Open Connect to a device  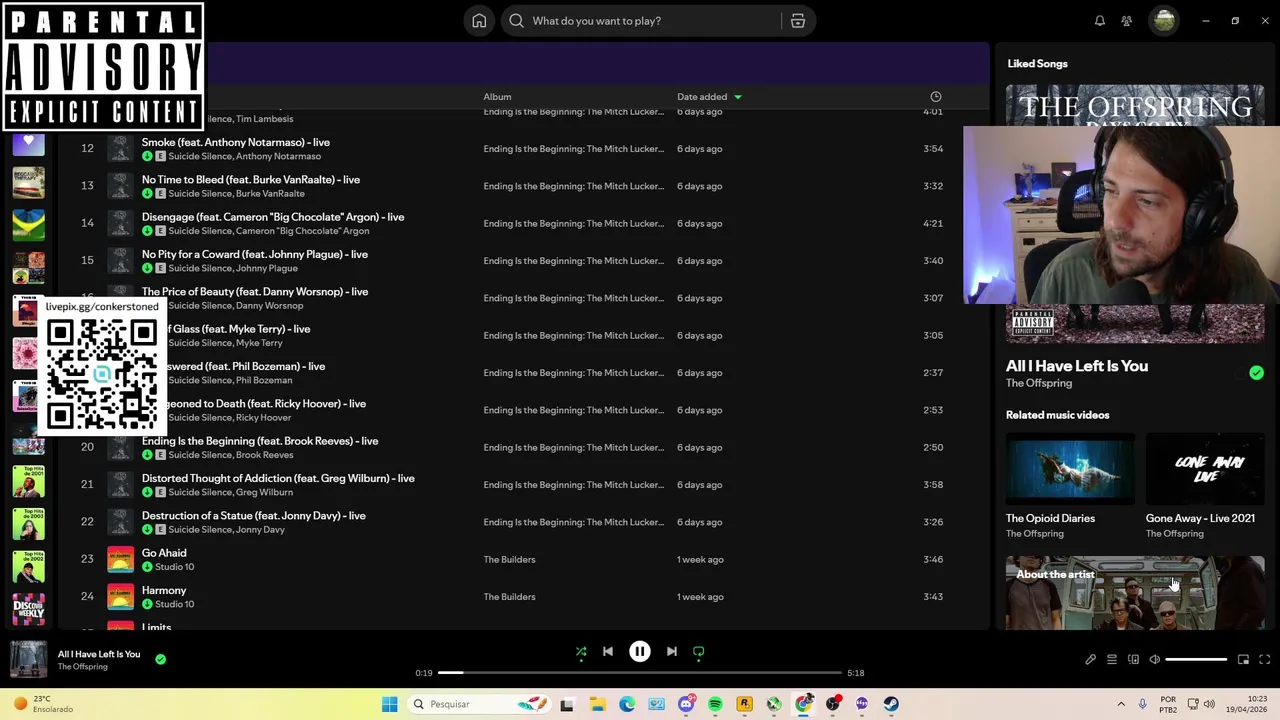coord(1133,660)
